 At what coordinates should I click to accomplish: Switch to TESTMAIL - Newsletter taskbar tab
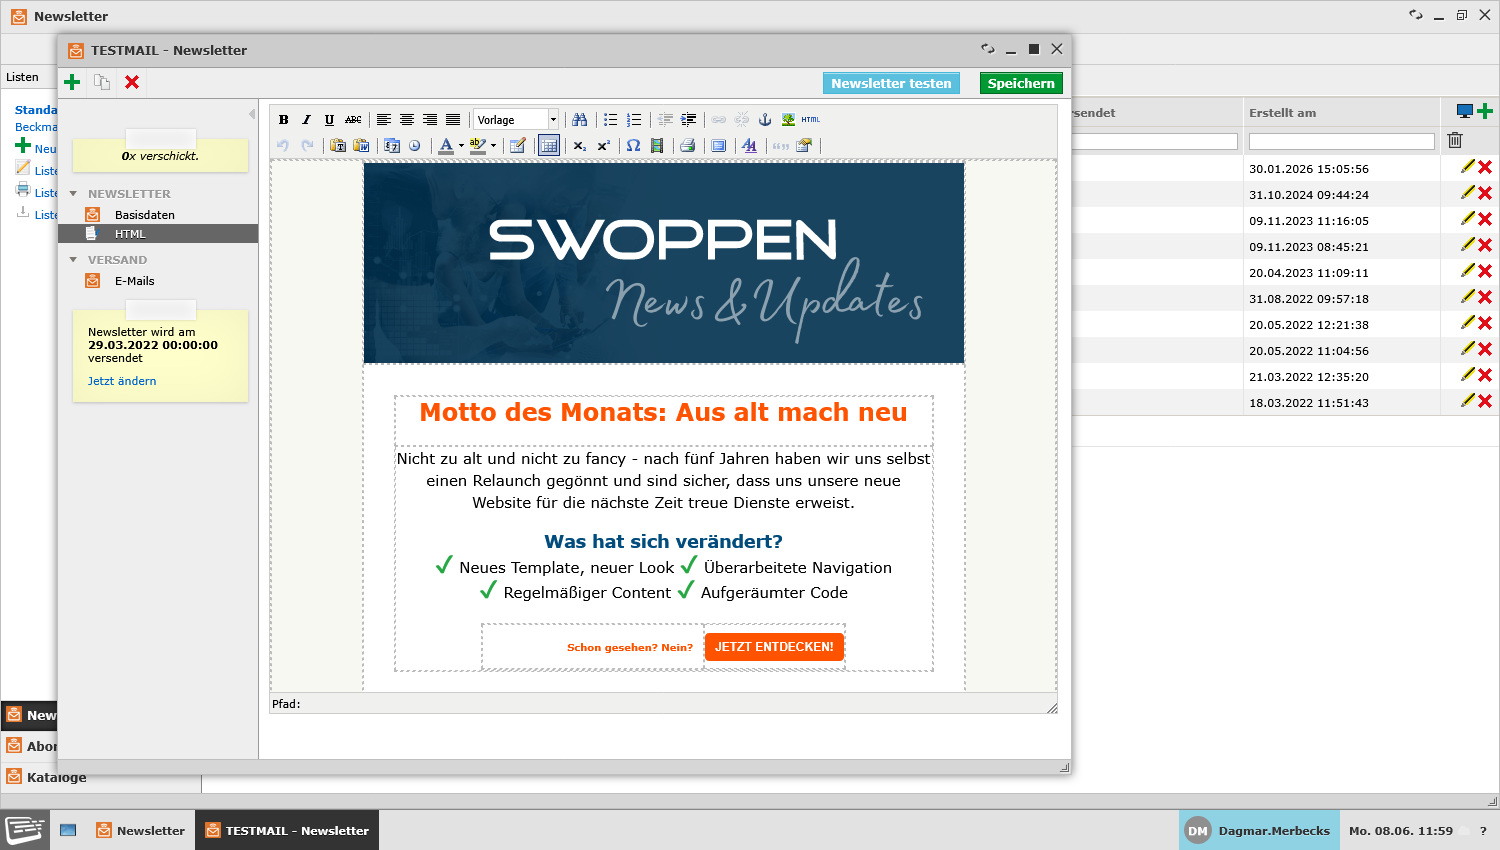pos(287,830)
